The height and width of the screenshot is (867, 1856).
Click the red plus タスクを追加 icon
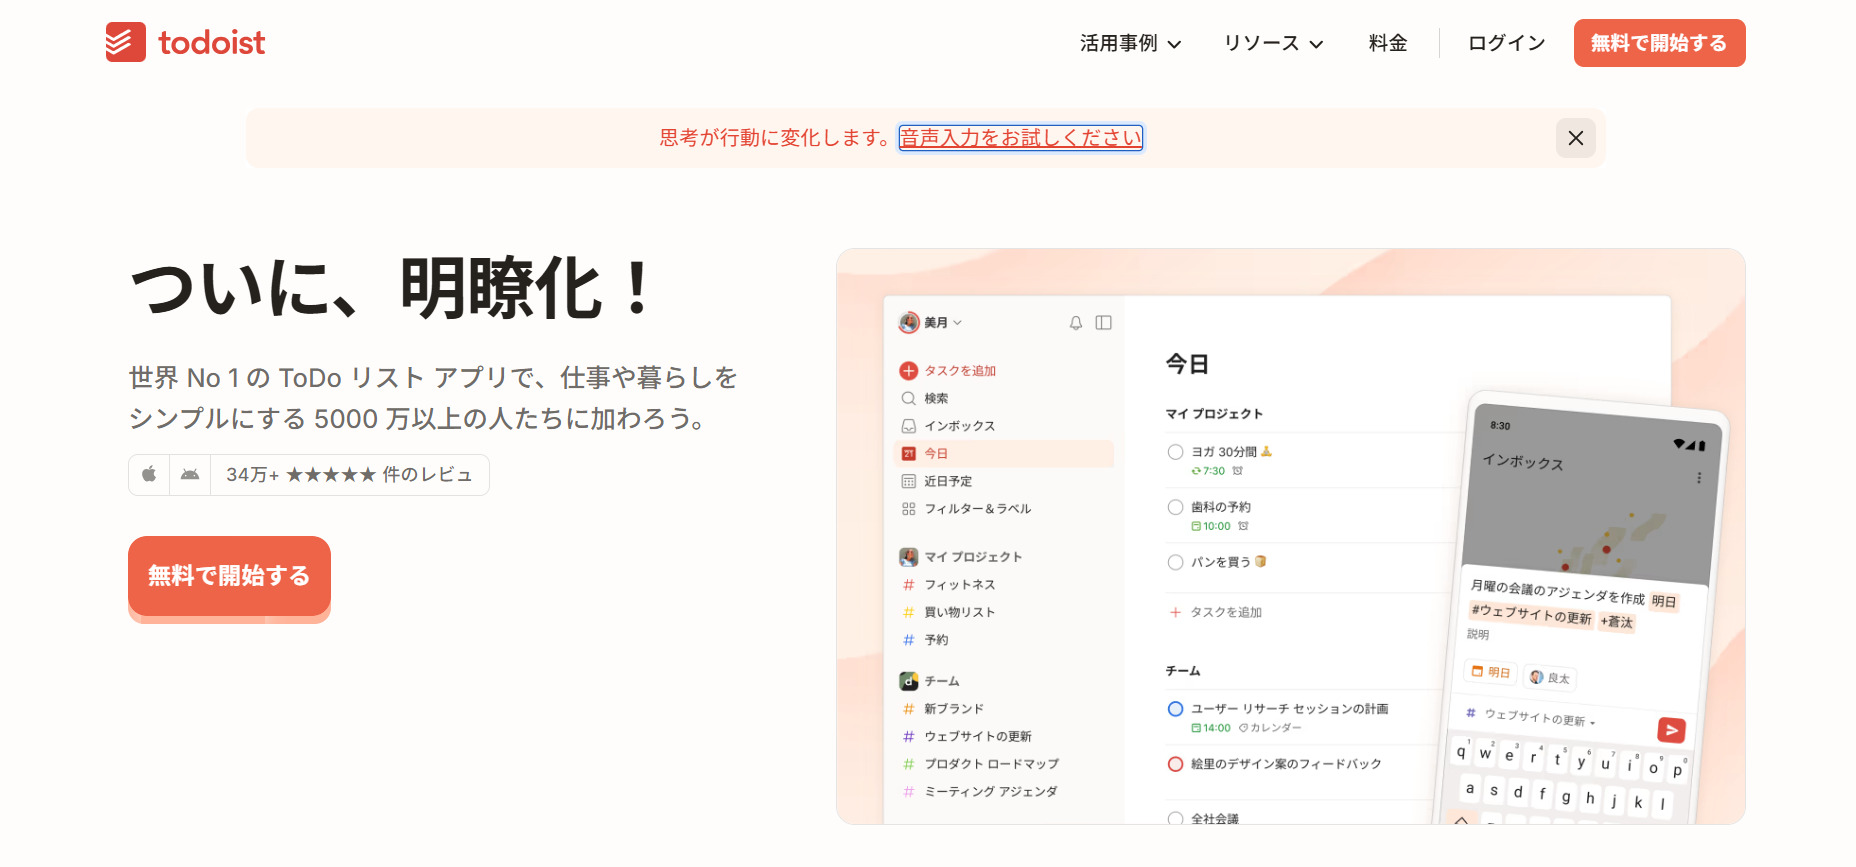coord(908,371)
